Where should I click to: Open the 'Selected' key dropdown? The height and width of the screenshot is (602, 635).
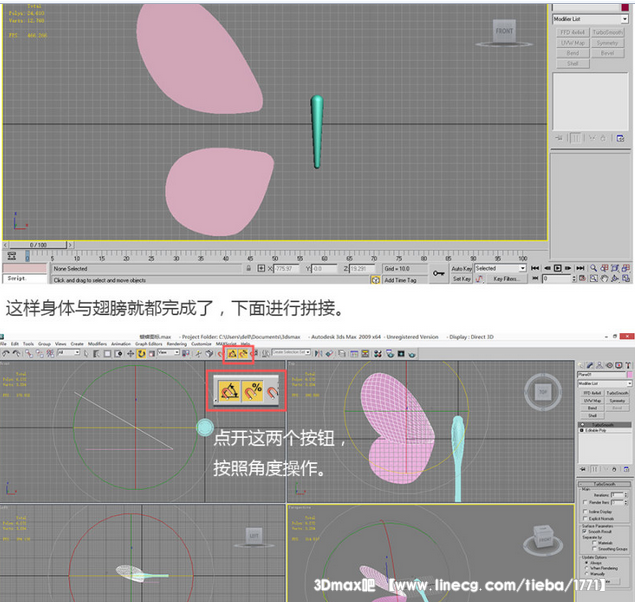(500, 268)
